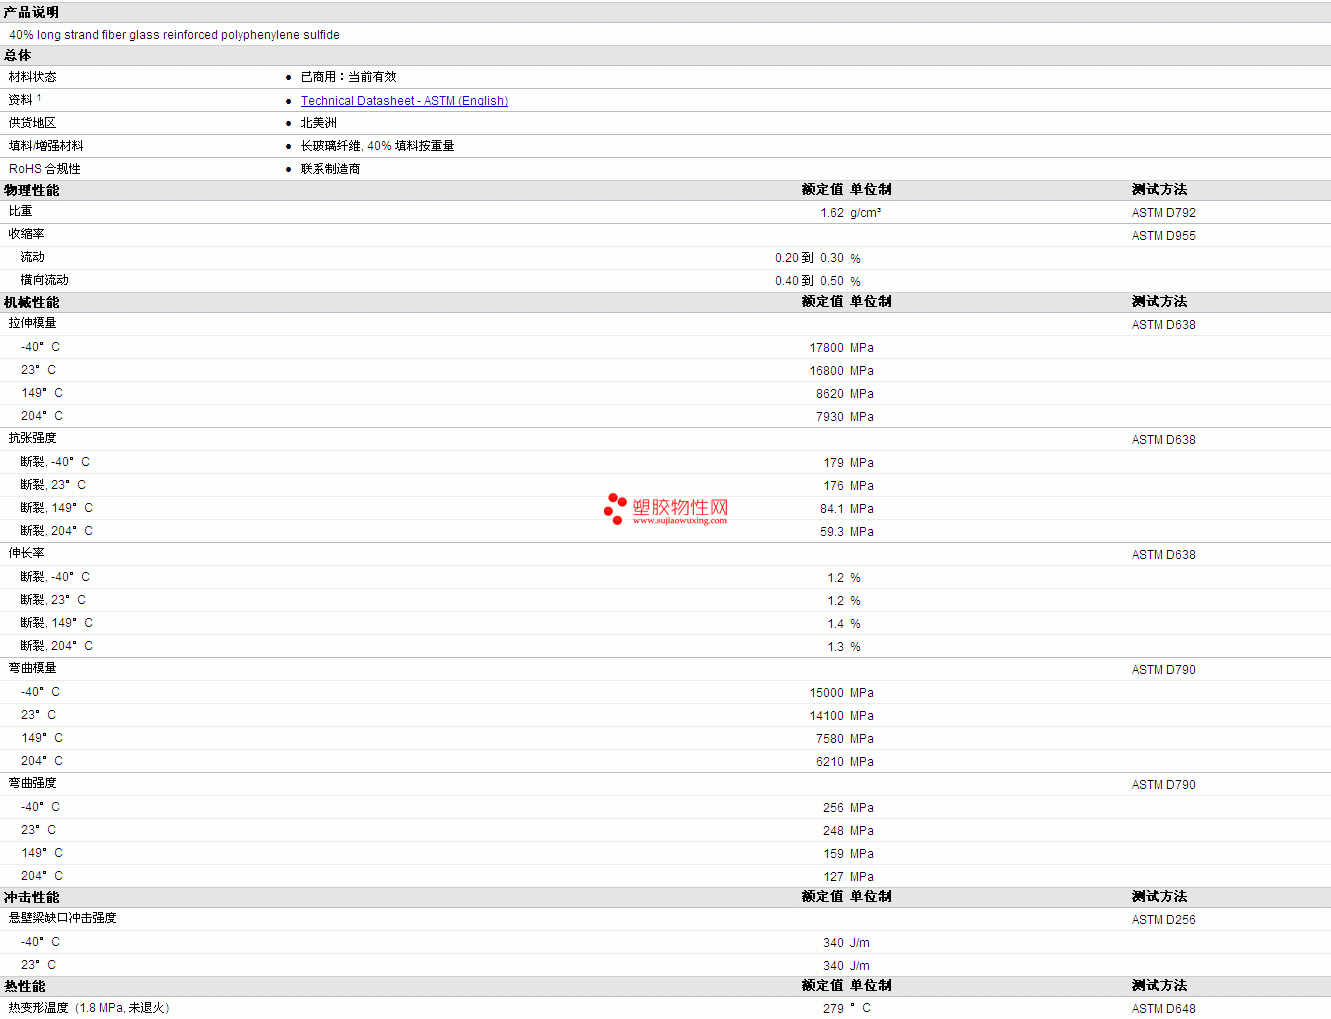The height and width of the screenshot is (1019, 1331).
Task: Click the RoHS 合规性 row label
Action: pos(45,169)
